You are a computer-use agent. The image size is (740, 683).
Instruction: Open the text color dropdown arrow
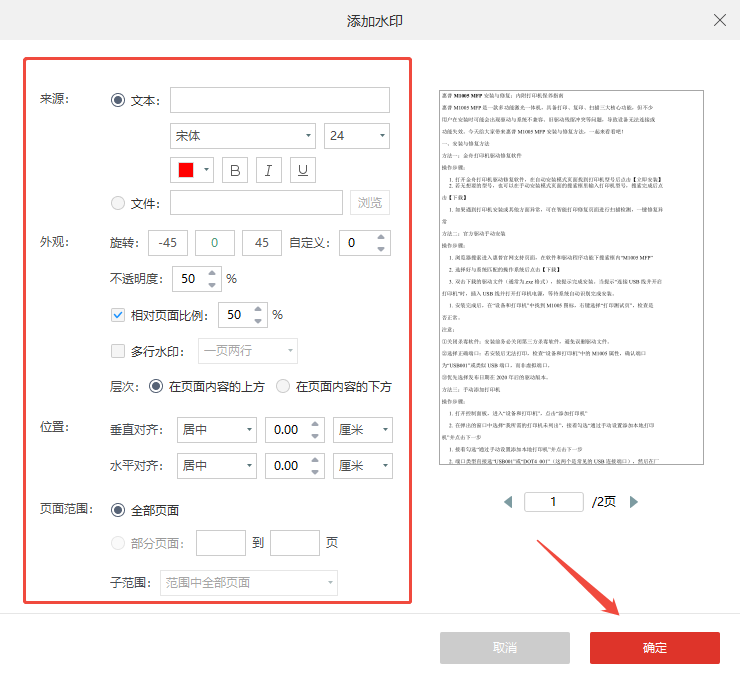point(206,169)
